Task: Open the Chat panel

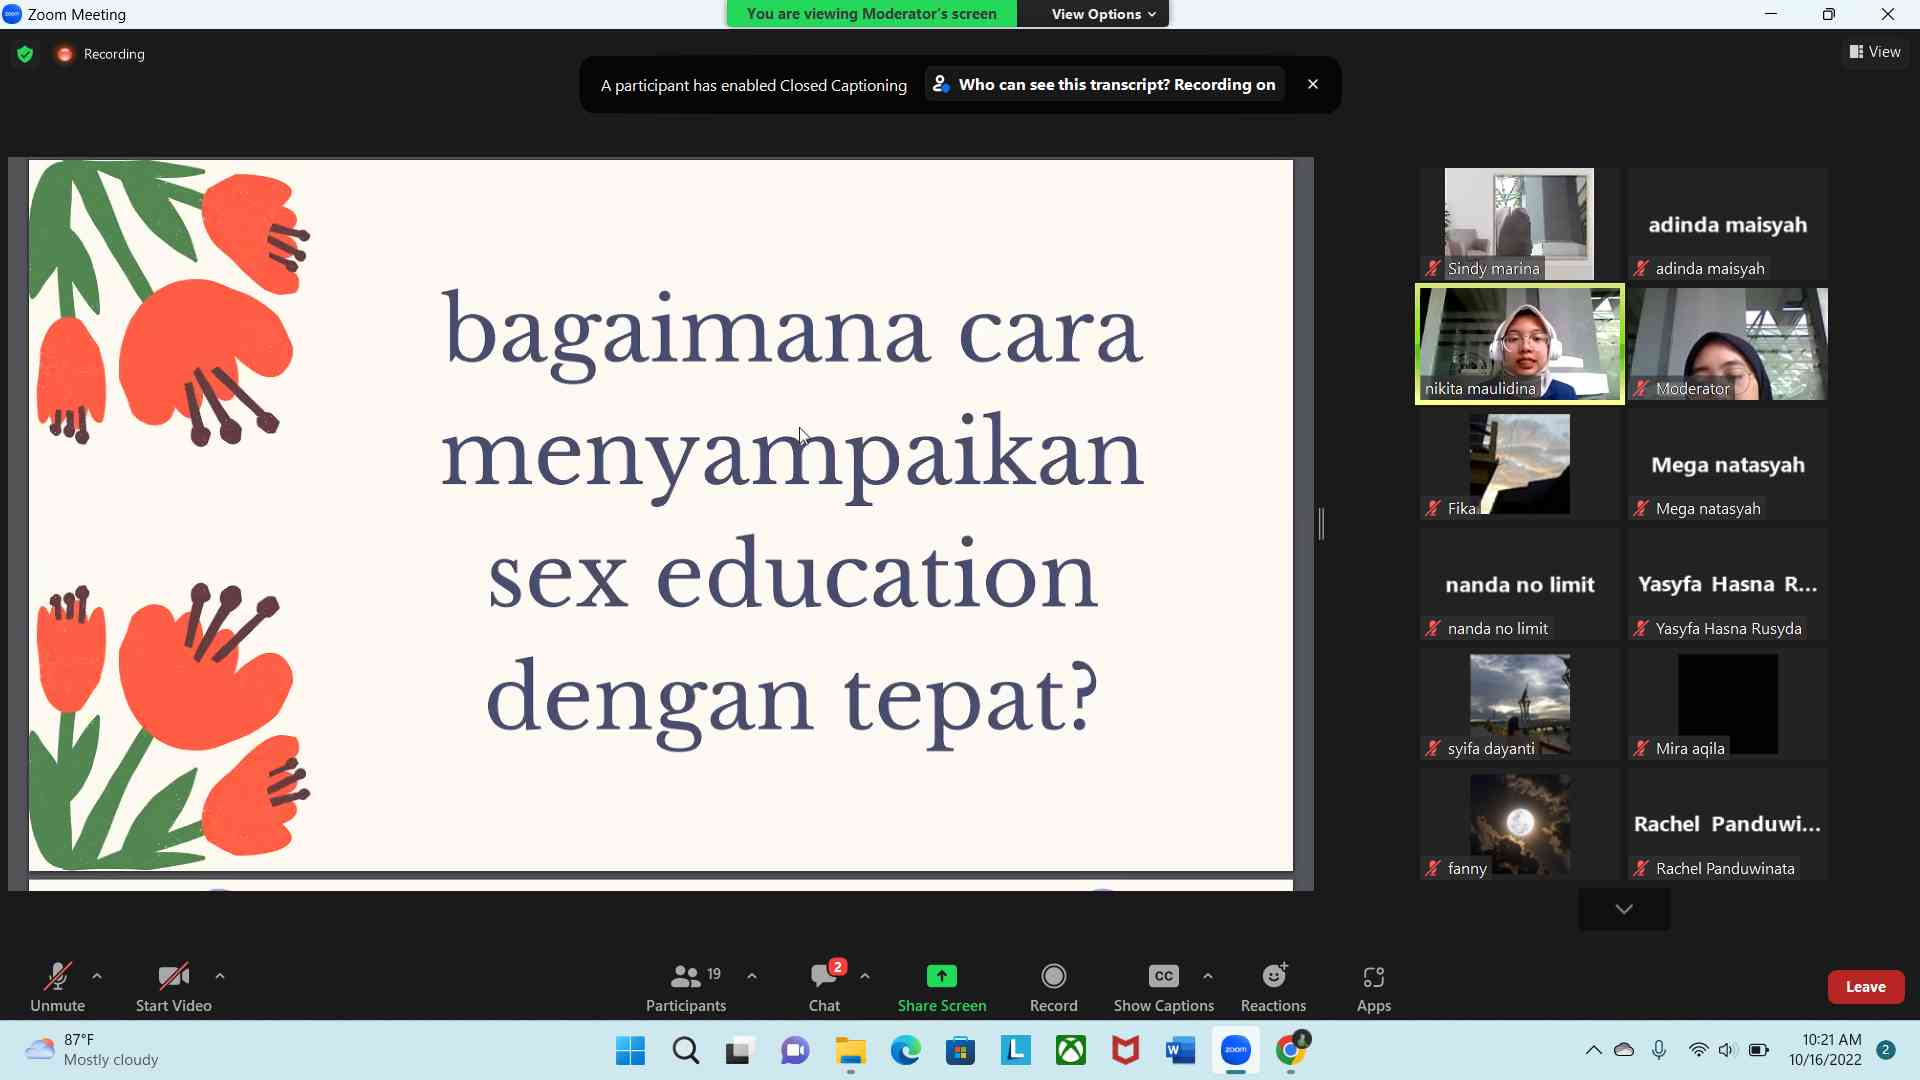Action: click(823, 985)
